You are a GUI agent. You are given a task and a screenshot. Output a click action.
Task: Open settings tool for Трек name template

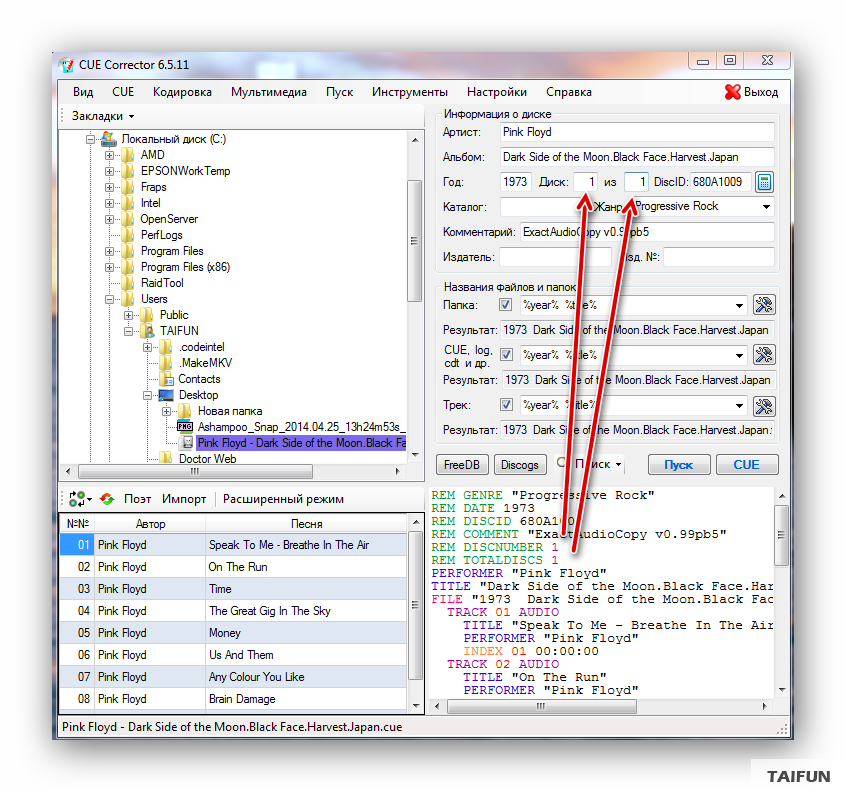[763, 406]
